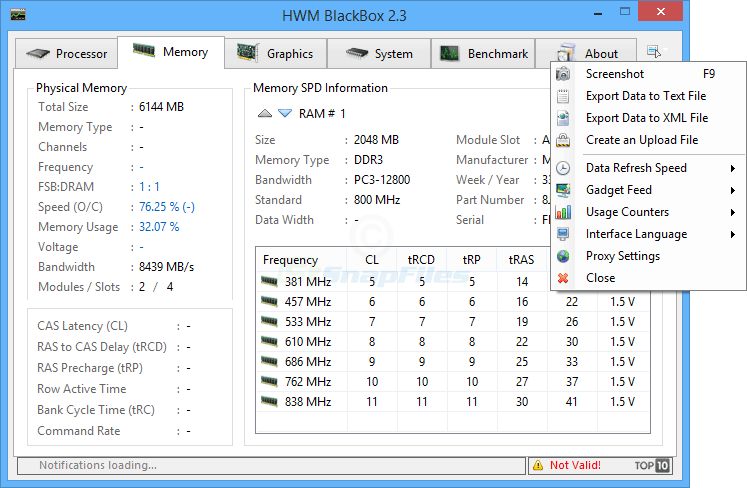The width and height of the screenshot is (747, 488).
Task: Expand the Data Refresh Speed submenu arrow
Action: (x=733, y=168)
